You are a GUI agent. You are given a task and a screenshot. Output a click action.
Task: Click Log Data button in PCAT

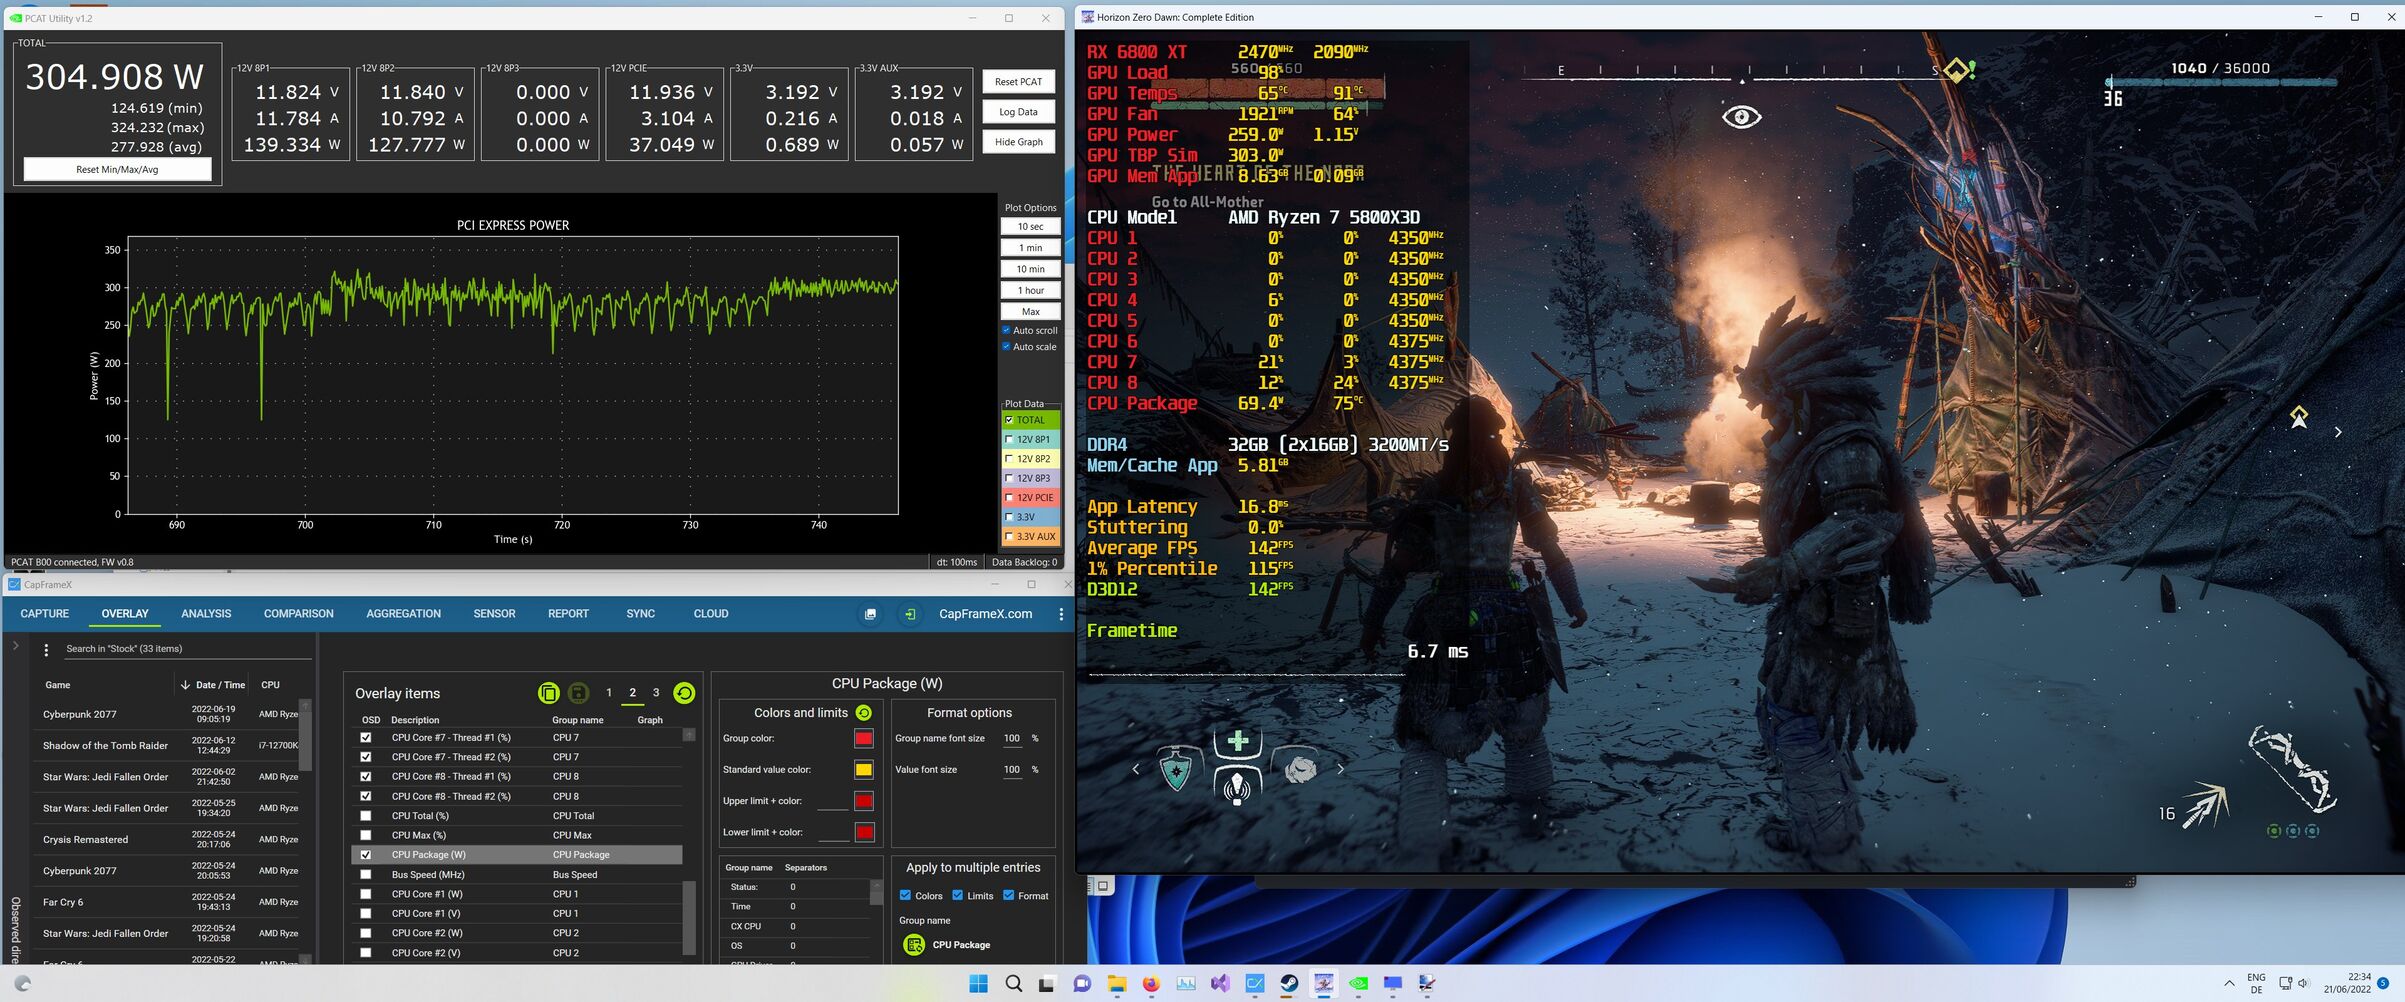(1018, 112)
